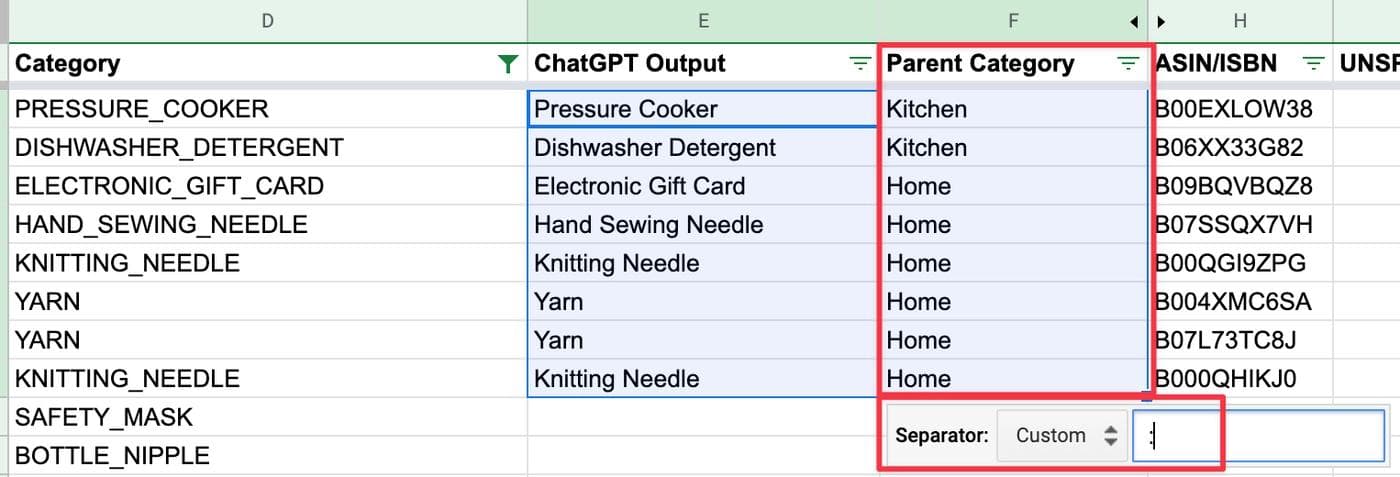Select the B00EXLOW38 ASIN cell
This screenshot has height=477, width=1400.
tap(1241, 109)
